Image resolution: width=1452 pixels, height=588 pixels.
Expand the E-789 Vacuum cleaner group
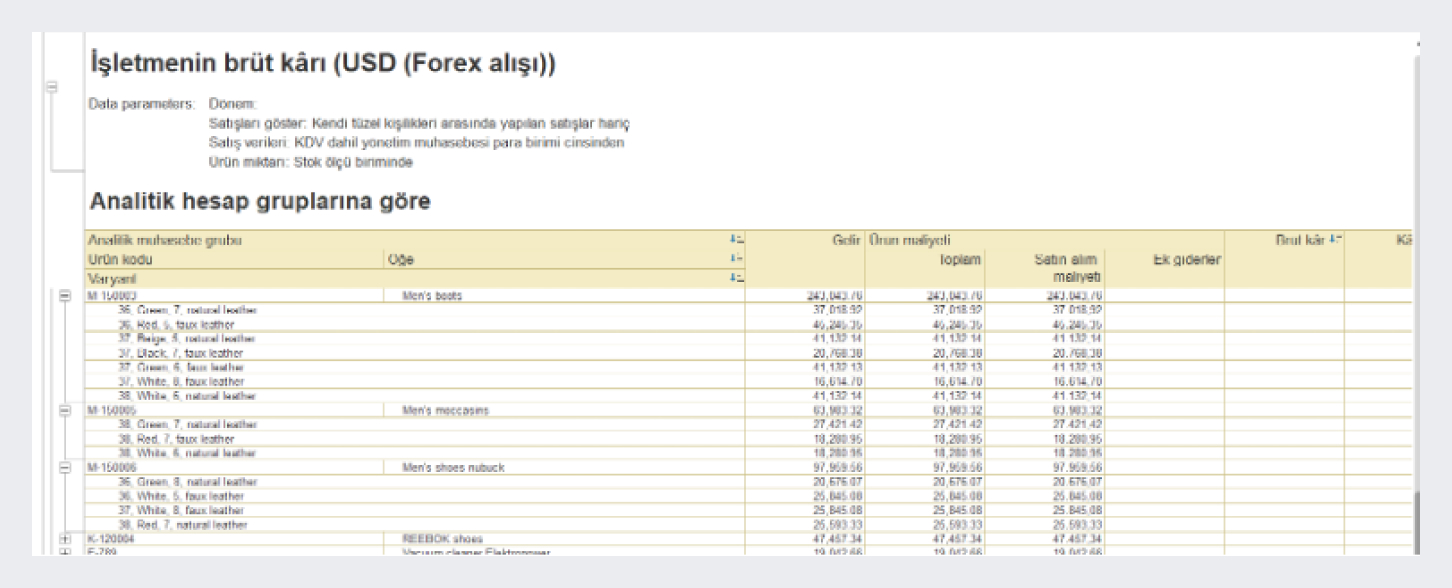coord(66,552)
